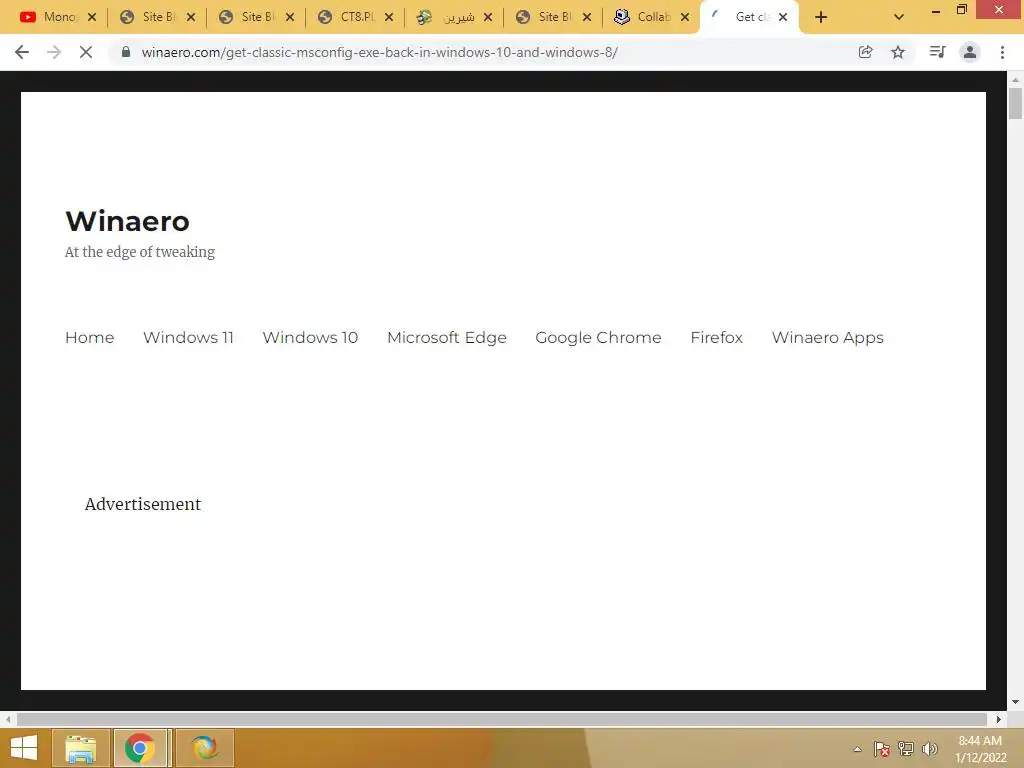Open the taskbar clock and date

980,749
